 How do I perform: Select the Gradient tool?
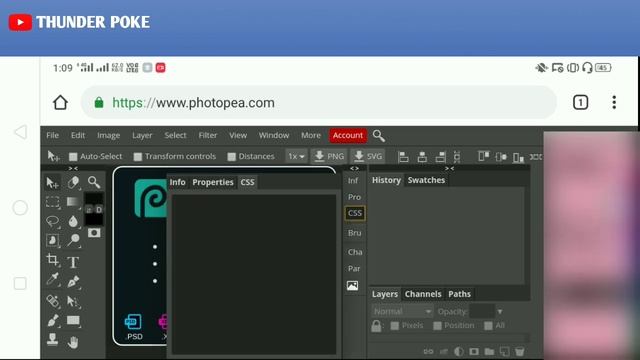click(x=73, y=202)
